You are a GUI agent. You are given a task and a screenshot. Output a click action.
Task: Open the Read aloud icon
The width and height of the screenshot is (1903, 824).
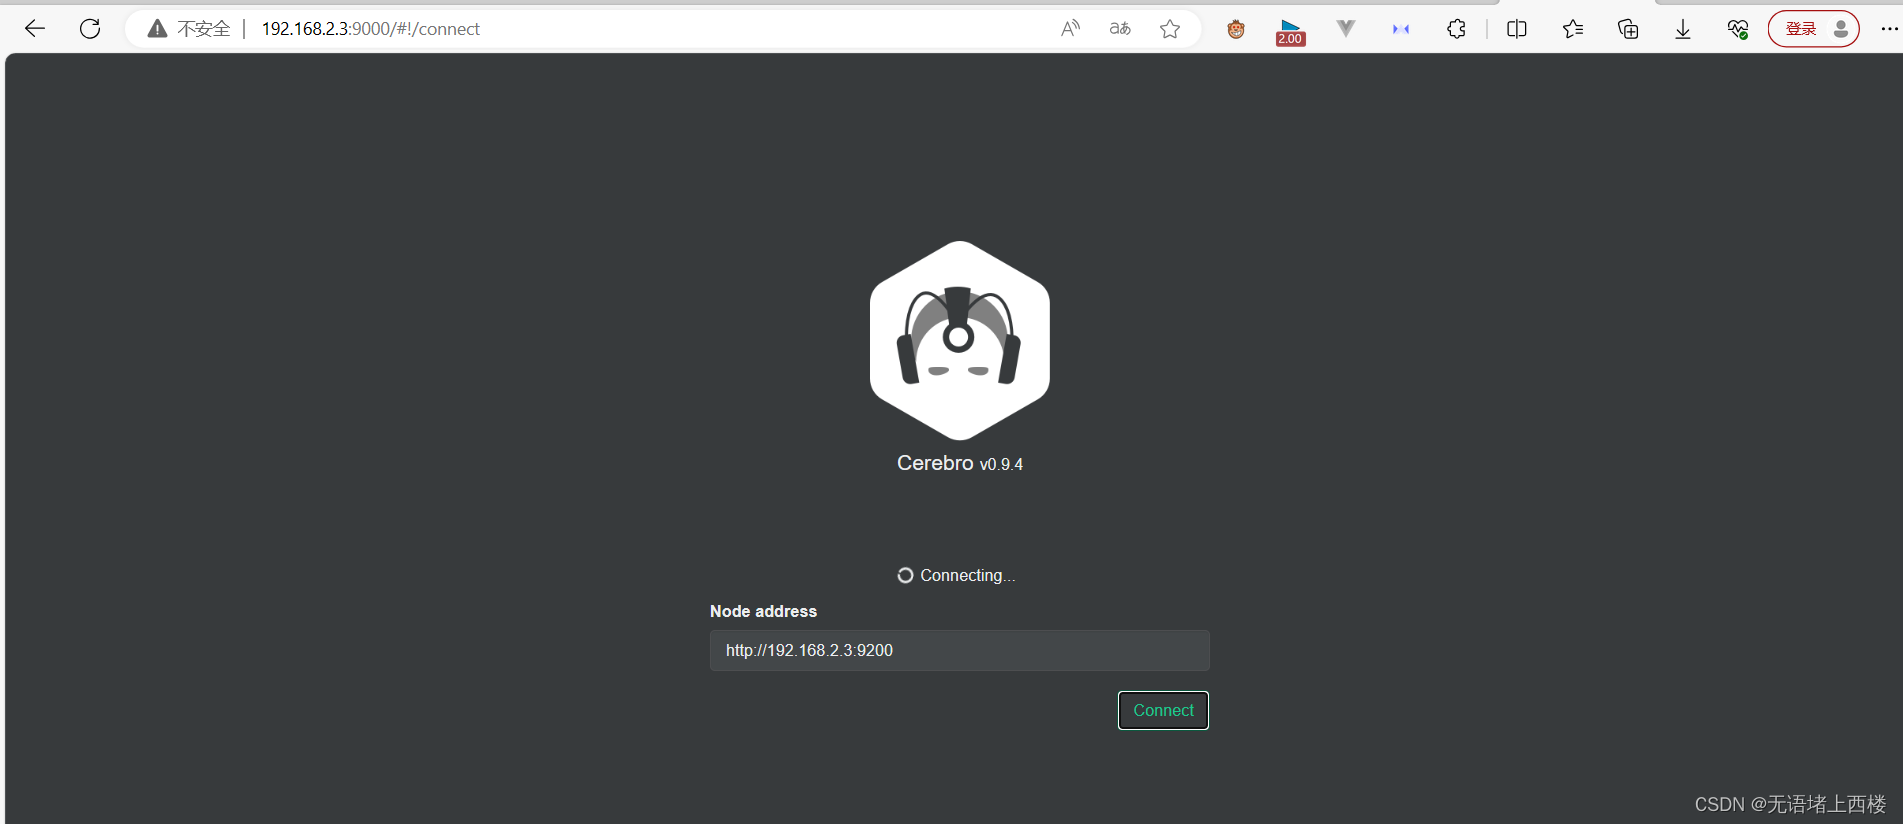[x=1070, y=29]
